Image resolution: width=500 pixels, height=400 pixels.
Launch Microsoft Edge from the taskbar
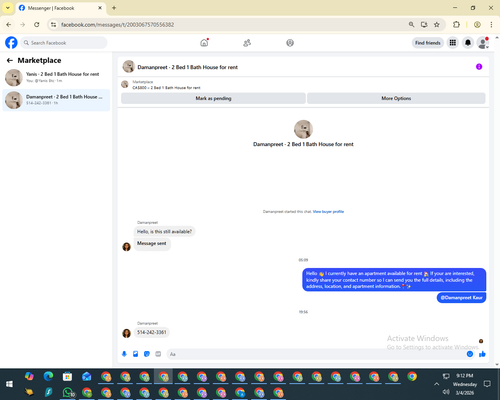tap(48, 376)
